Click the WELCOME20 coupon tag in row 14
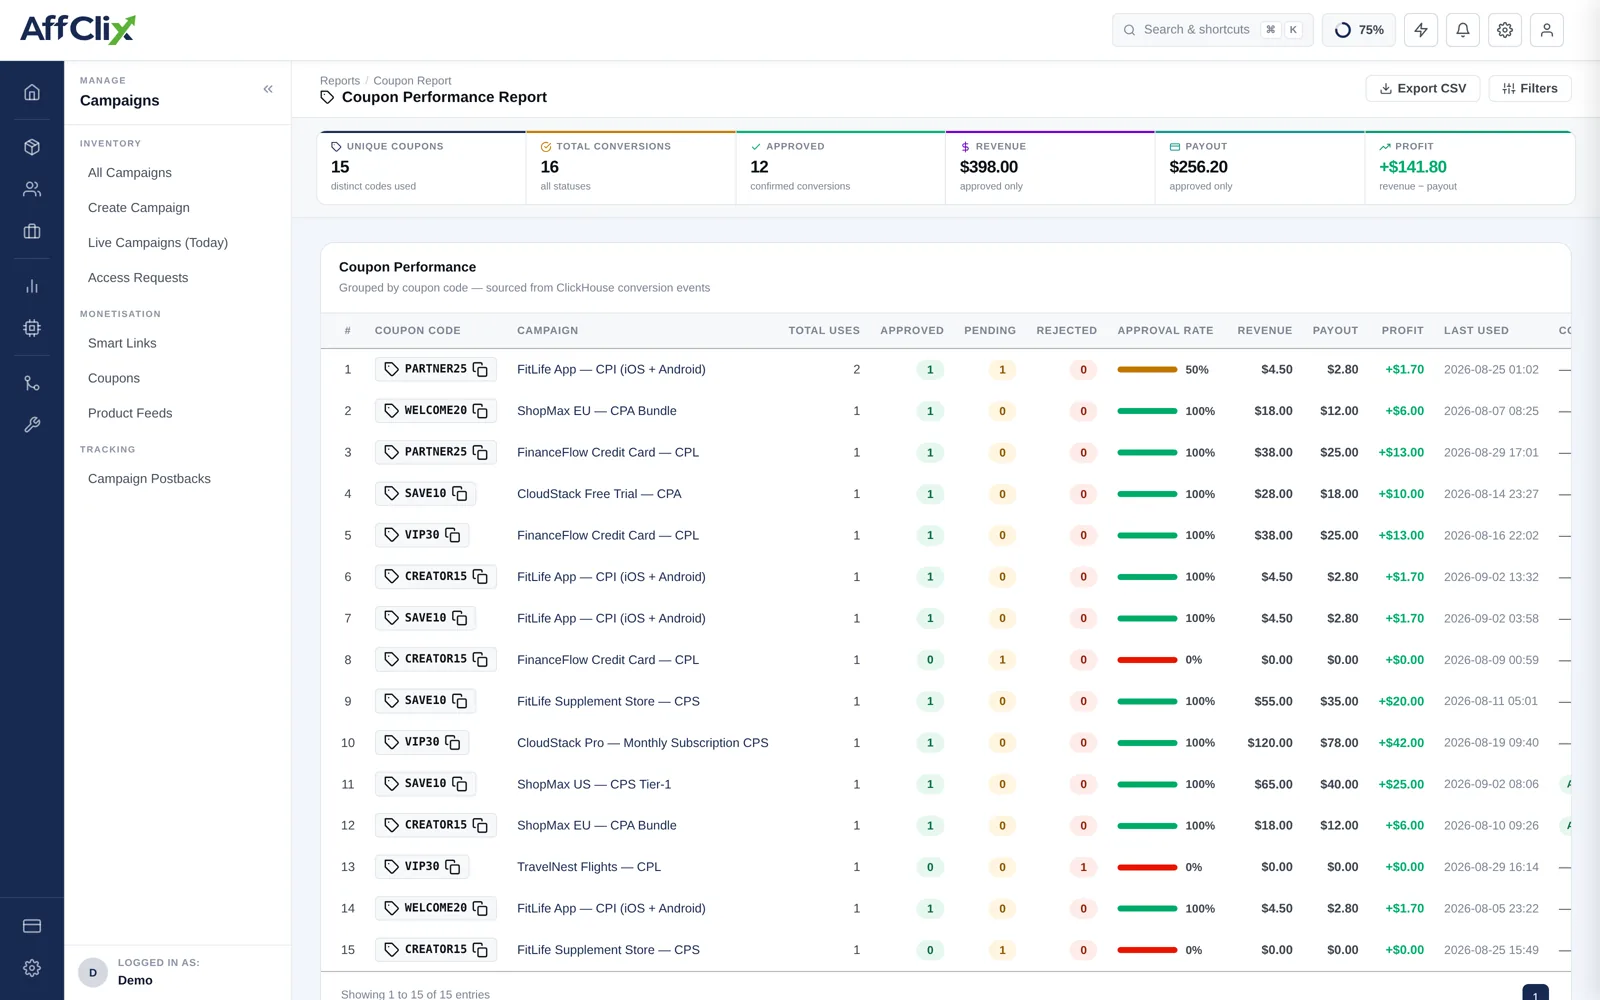 (x=436, y=908)
